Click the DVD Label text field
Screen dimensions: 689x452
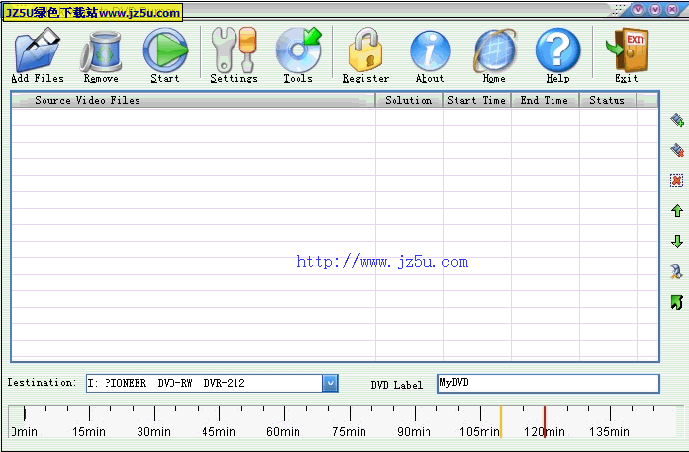[x=548, y=384]
